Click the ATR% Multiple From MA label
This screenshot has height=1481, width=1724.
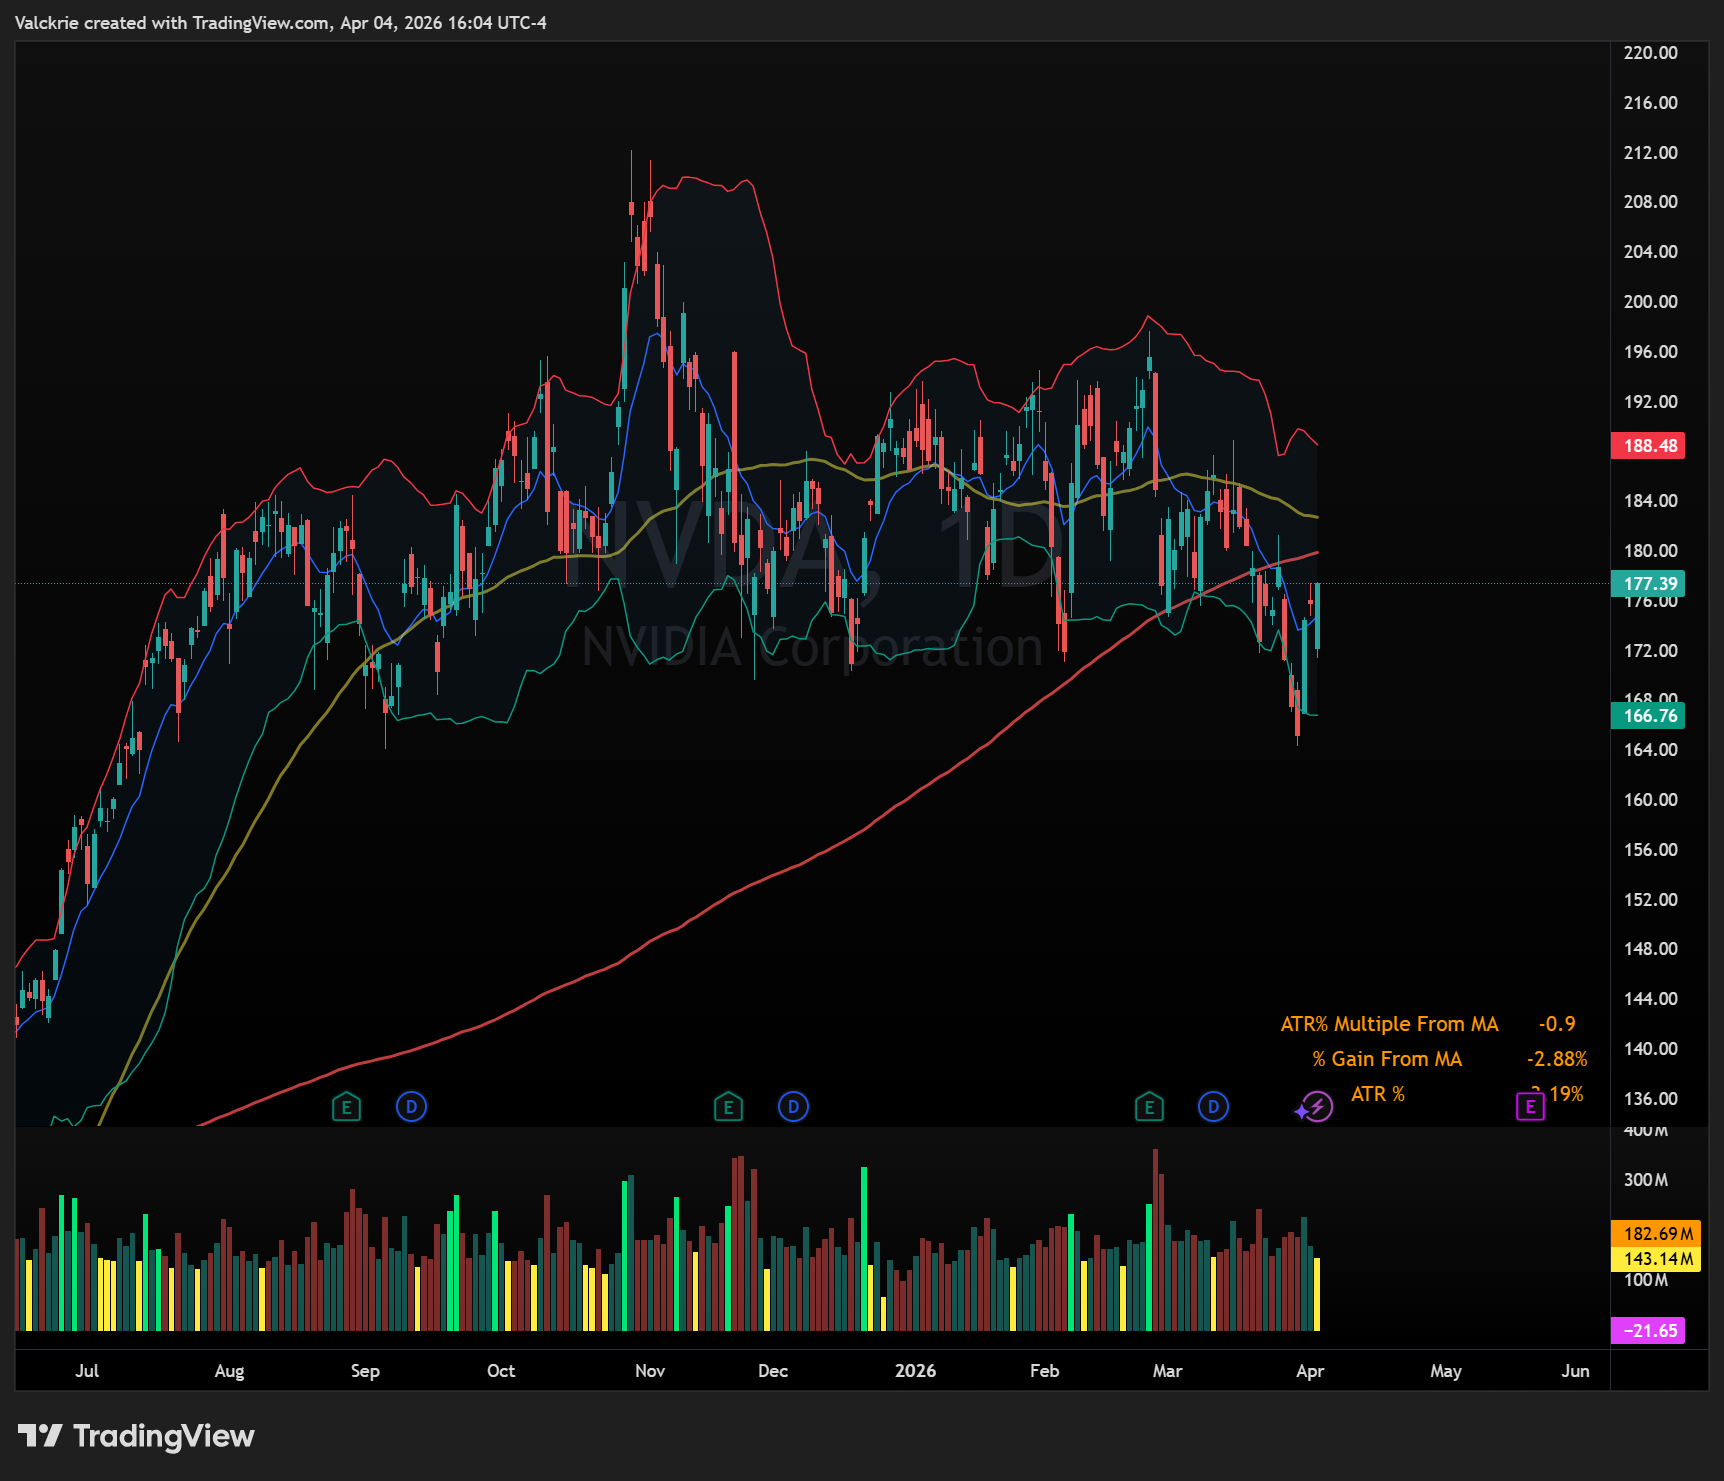1389,1024
